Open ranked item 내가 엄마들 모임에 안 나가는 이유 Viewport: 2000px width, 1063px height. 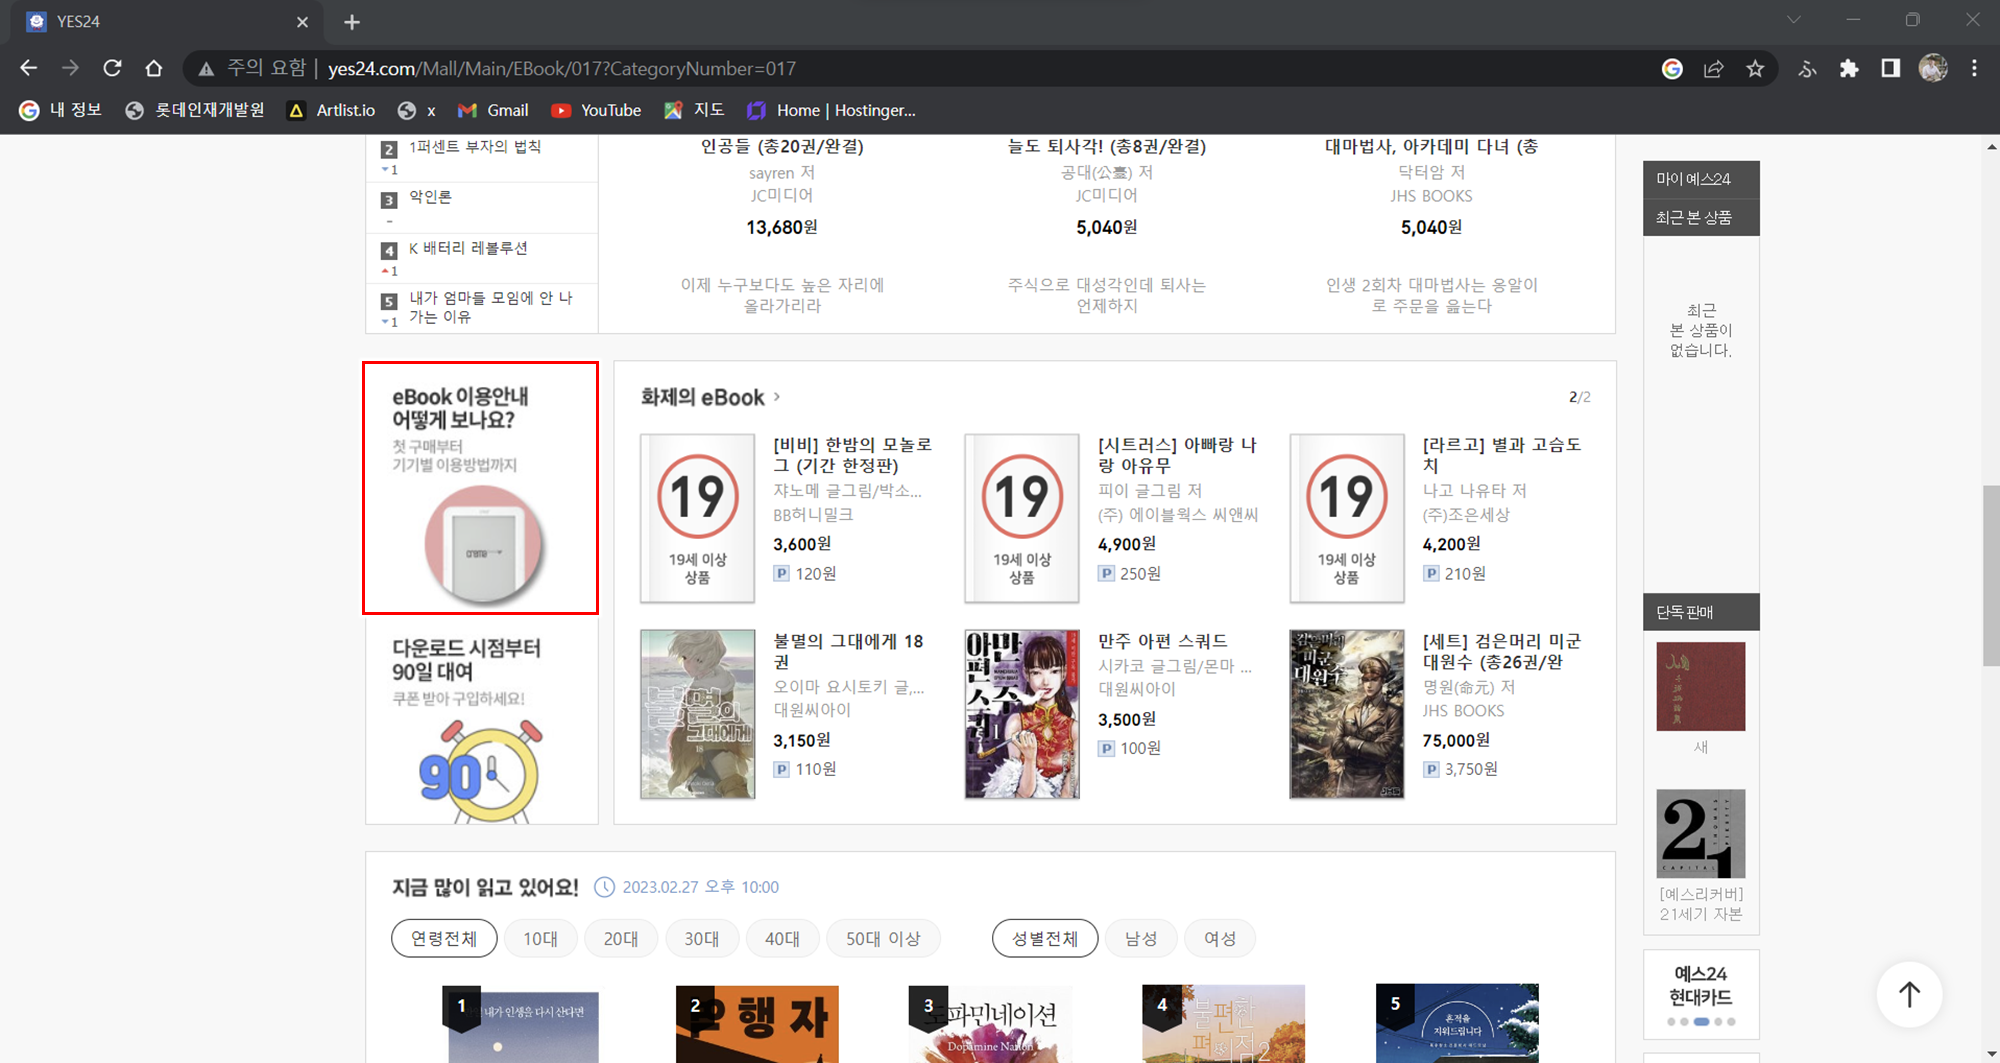pos(491,307)
